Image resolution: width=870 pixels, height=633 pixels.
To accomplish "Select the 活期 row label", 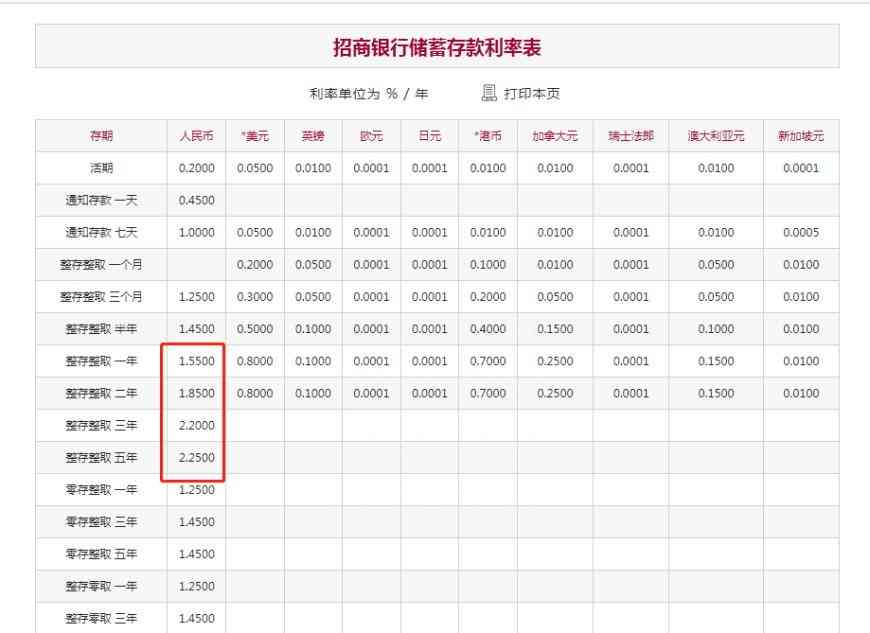I will 102,168.
